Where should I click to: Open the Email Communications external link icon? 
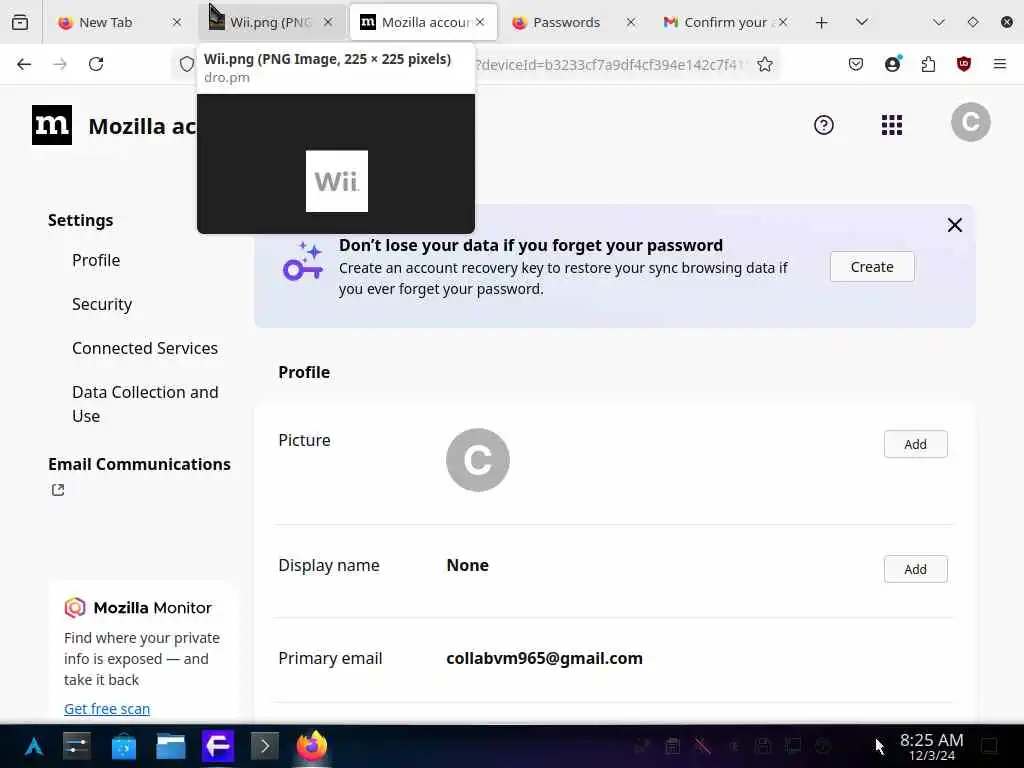[58, 490]
